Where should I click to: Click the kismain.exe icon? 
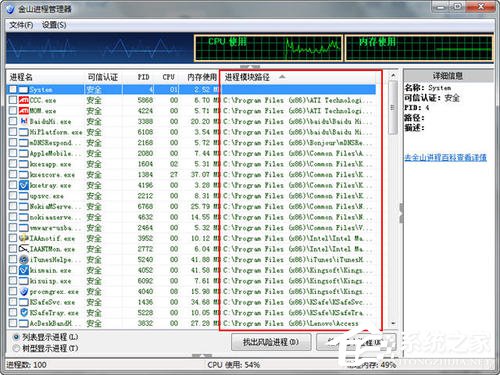point(24,270)
